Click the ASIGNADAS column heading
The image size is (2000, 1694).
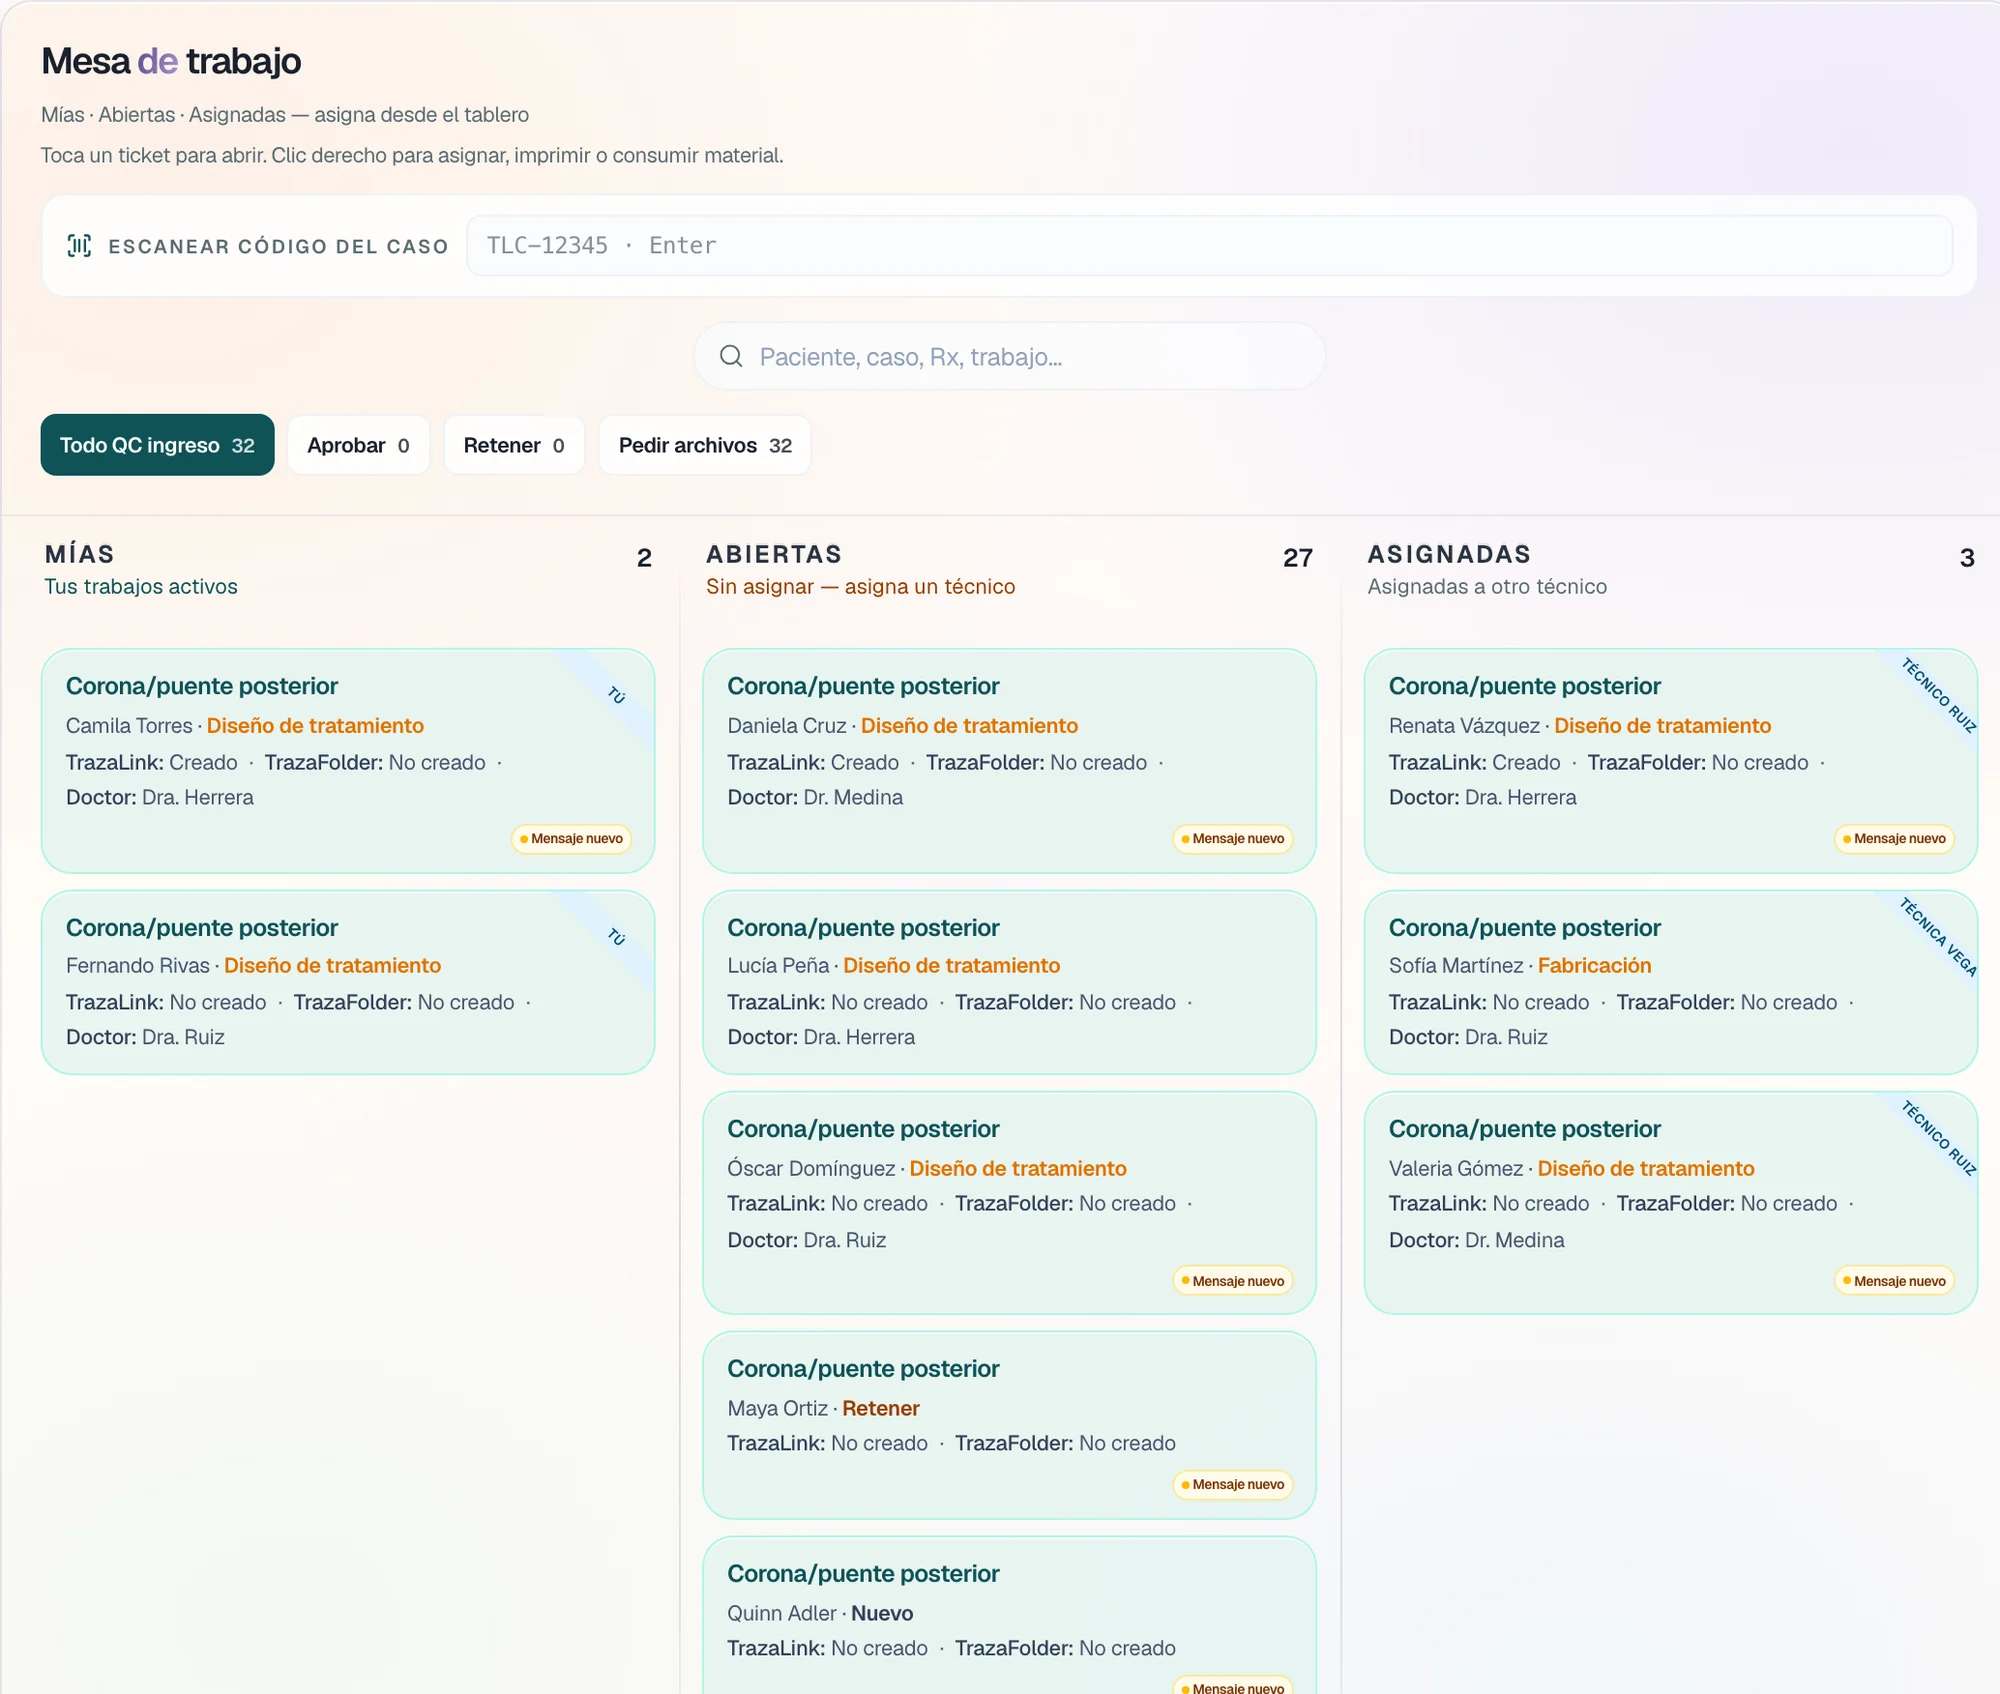tap(1449, 554)
